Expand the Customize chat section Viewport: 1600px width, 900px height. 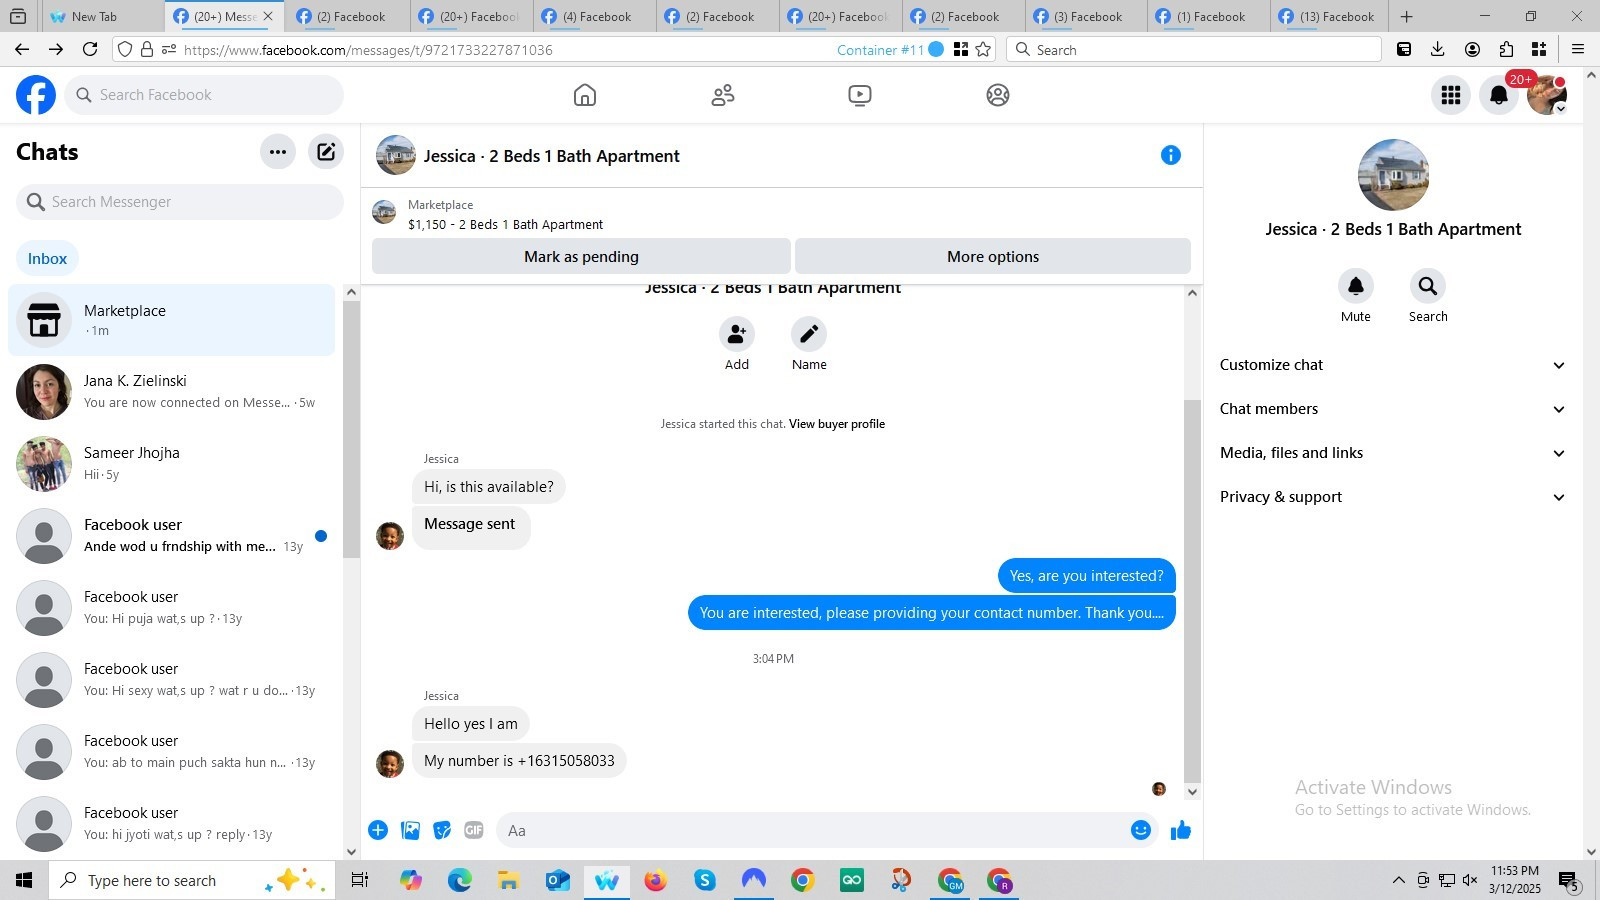[x=1393, y=365]
